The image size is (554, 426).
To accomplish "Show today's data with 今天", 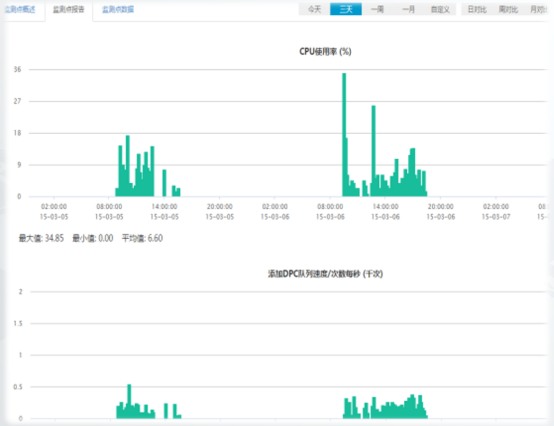I will (x=314, y=9).
